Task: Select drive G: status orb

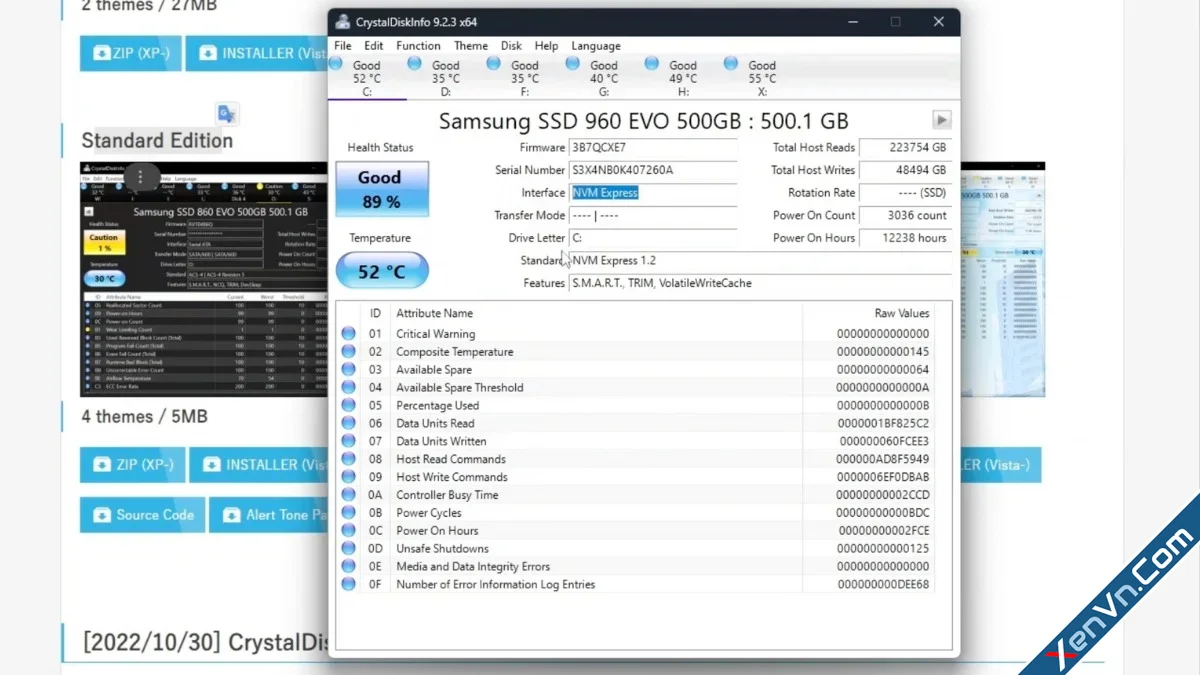Action: coord(572,64)
